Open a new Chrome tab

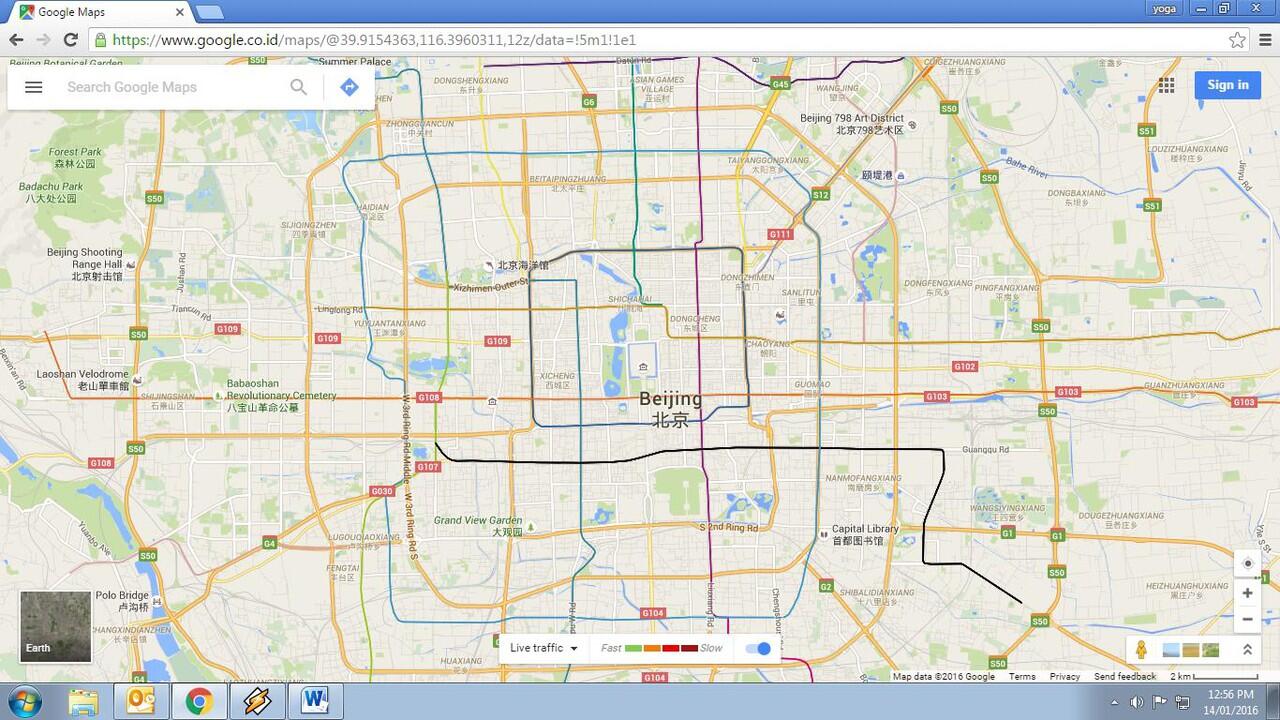point(208,12)
